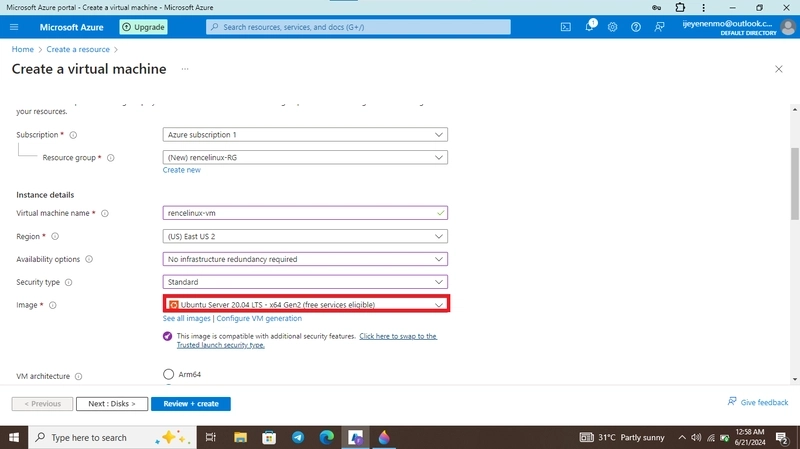The width and height of the screenshot is (800, 449).
Task: Click the Virtual machine name input field
Action: [x=305, y=213]
